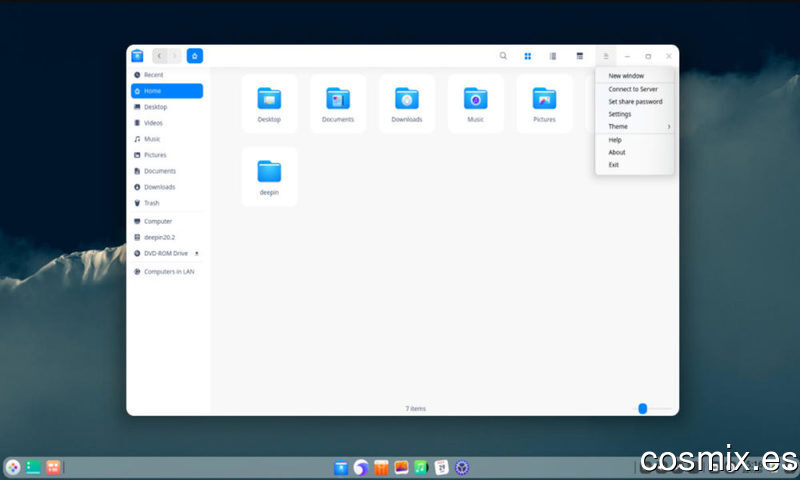Toggle the main menu button
The width and height of the screenshot is (800, 480).
coord(606,56)
